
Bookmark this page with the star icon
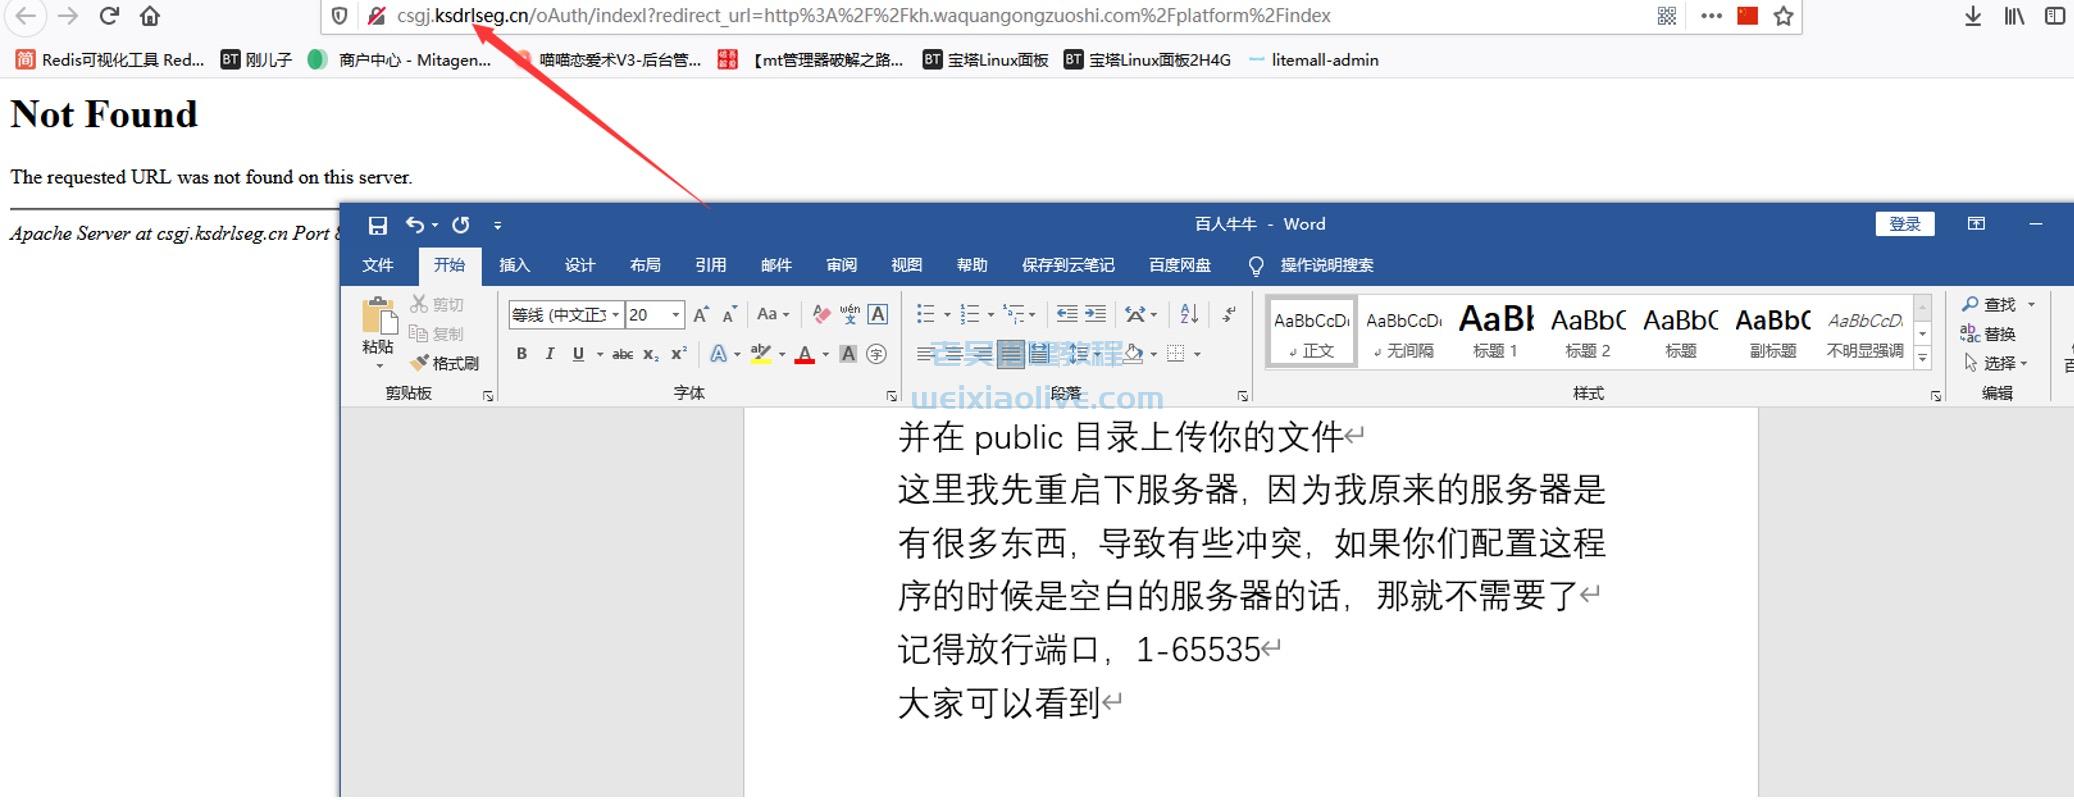[1783, 16]
